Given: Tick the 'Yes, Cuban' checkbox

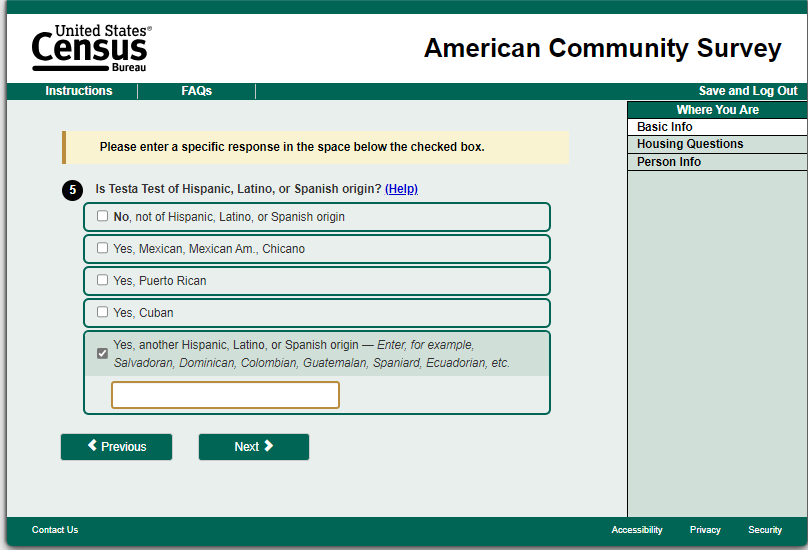Looking at the screenshot, I should [x=102, y=312].
